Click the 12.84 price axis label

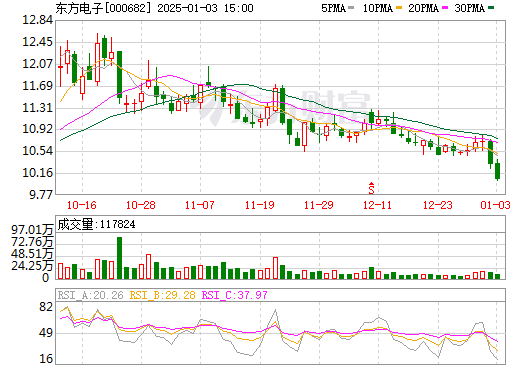coord(37,20)
